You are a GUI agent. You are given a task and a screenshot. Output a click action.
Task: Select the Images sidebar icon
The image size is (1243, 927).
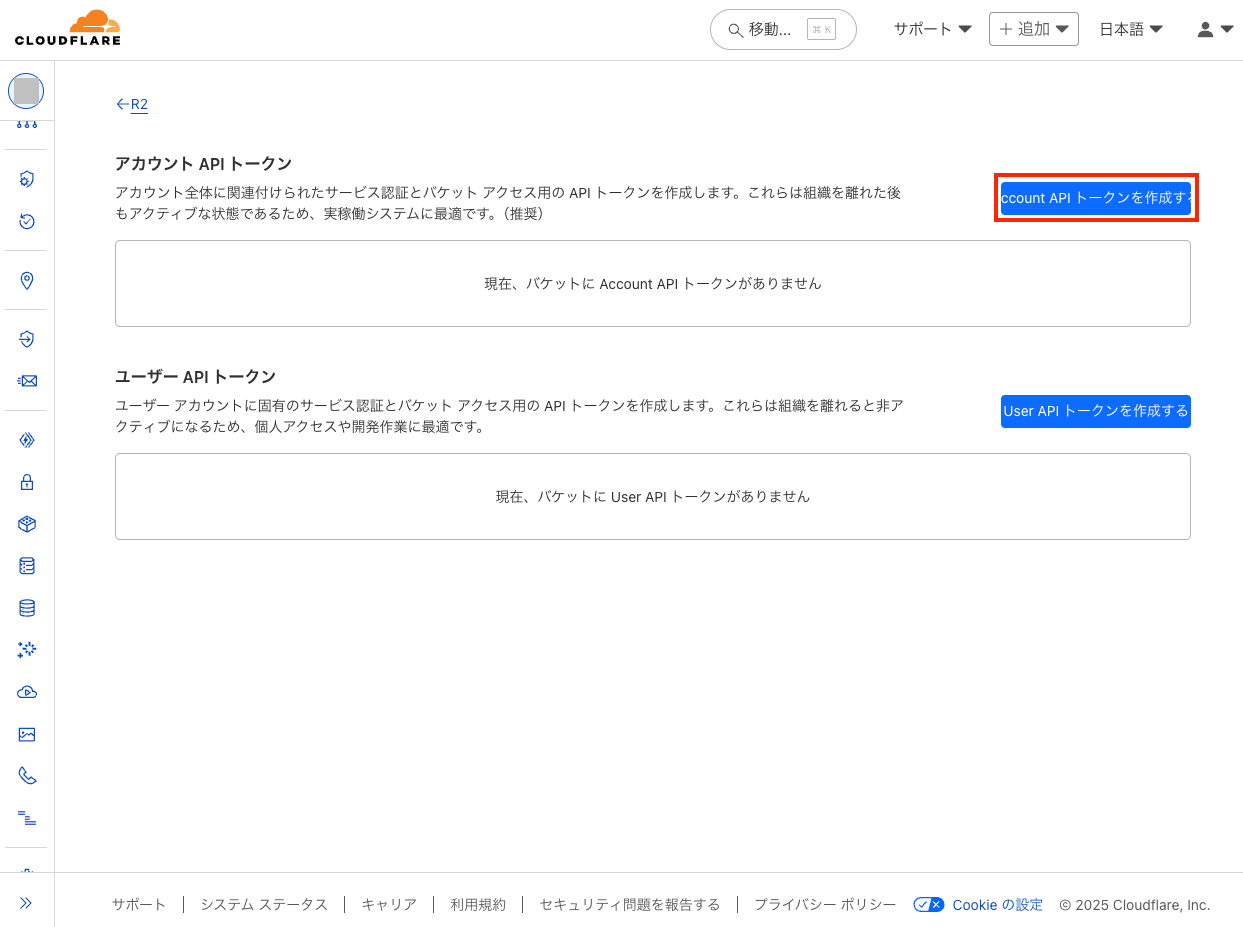(x=26, y=734)
